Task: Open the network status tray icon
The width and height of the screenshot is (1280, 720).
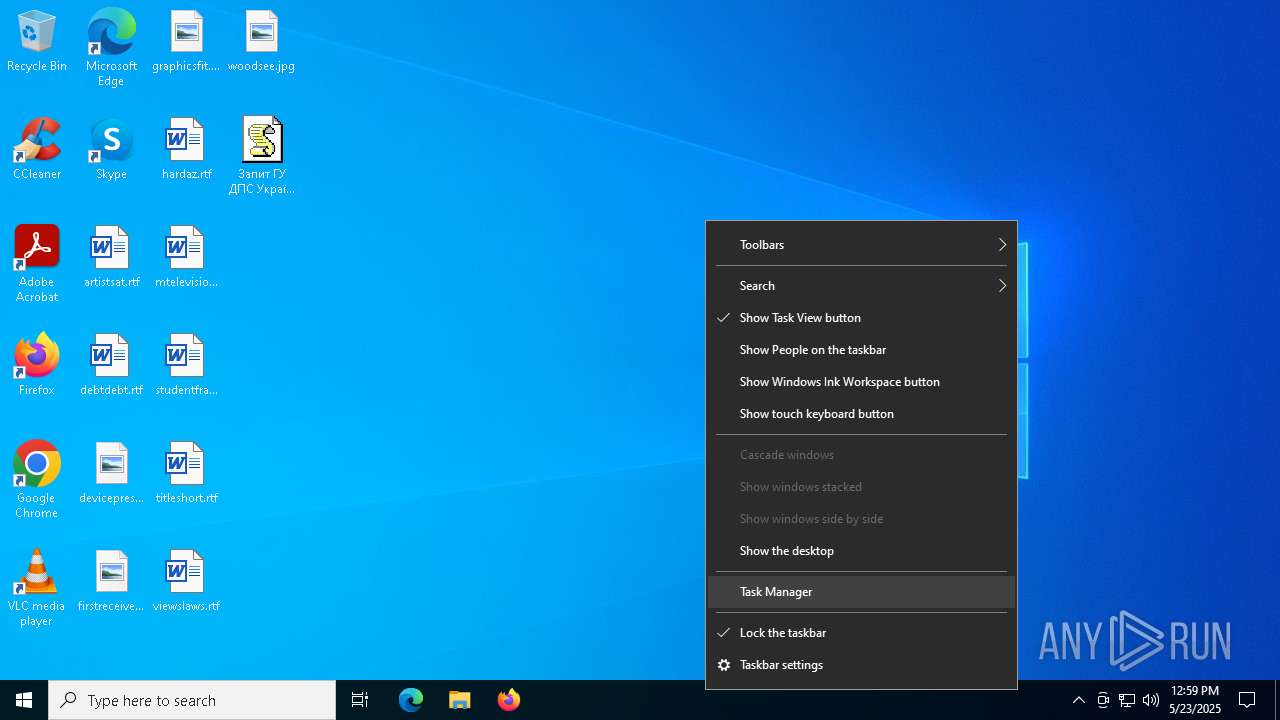Action: [x=1127, y=700]
